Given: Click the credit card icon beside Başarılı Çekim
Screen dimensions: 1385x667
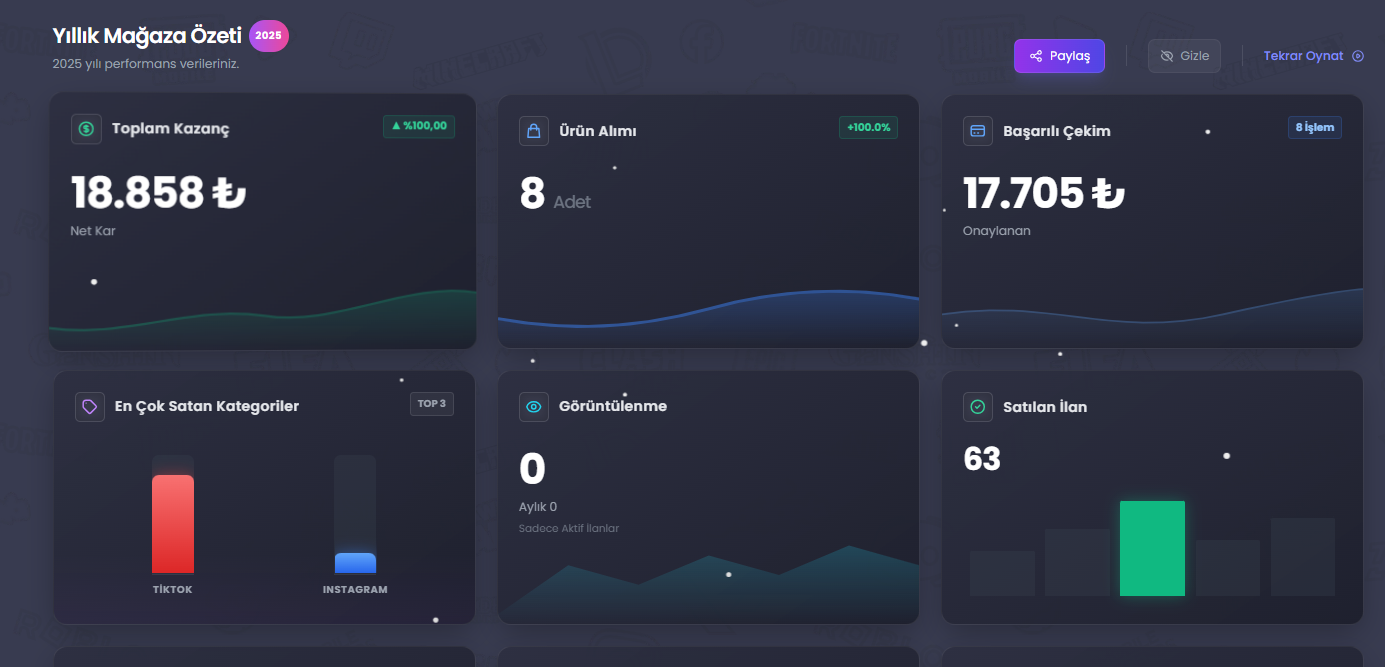Looking at the screenshot, I should pos(978,131).
